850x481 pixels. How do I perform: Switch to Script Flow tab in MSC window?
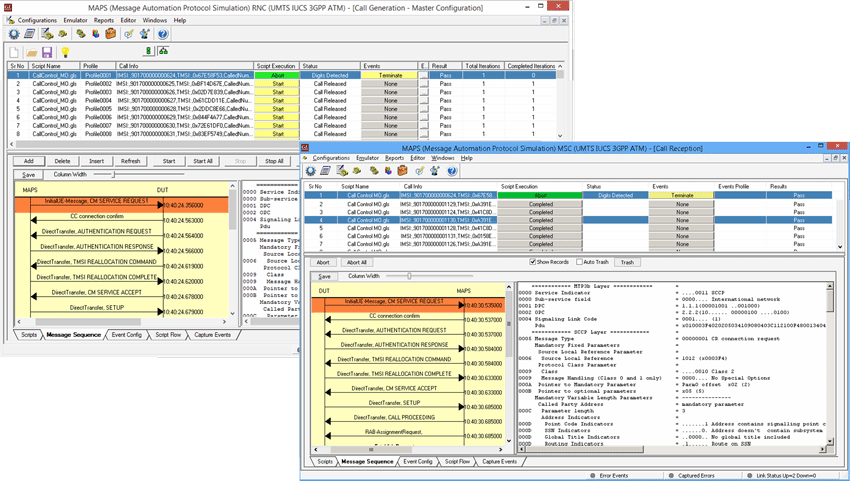click(x=457, y=461)
